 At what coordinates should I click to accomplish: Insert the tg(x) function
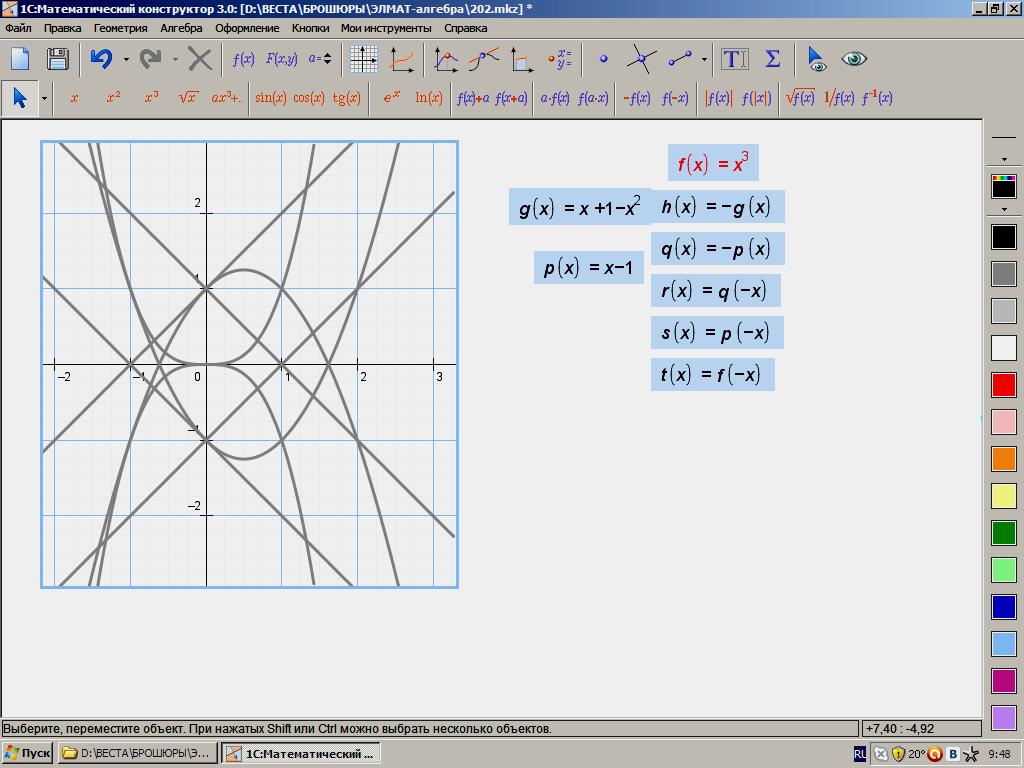(346, 98)
